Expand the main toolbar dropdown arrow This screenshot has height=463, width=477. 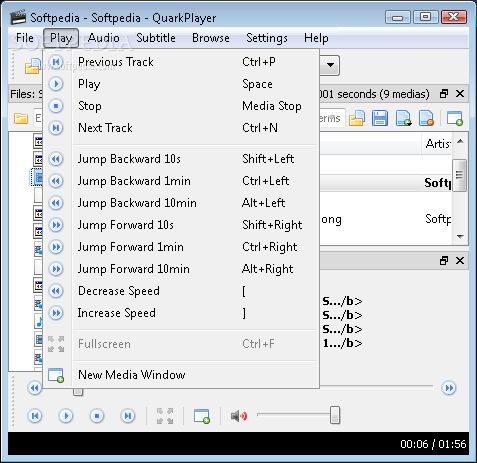point(330,65)
